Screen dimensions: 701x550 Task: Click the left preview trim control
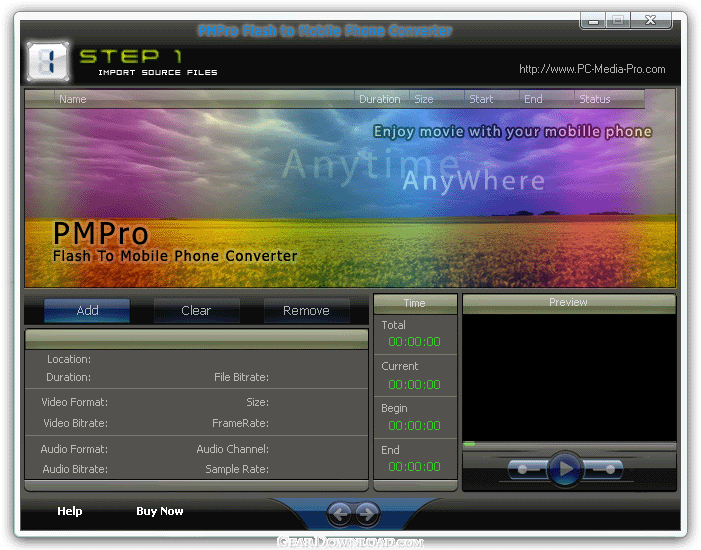click(528, 470)
